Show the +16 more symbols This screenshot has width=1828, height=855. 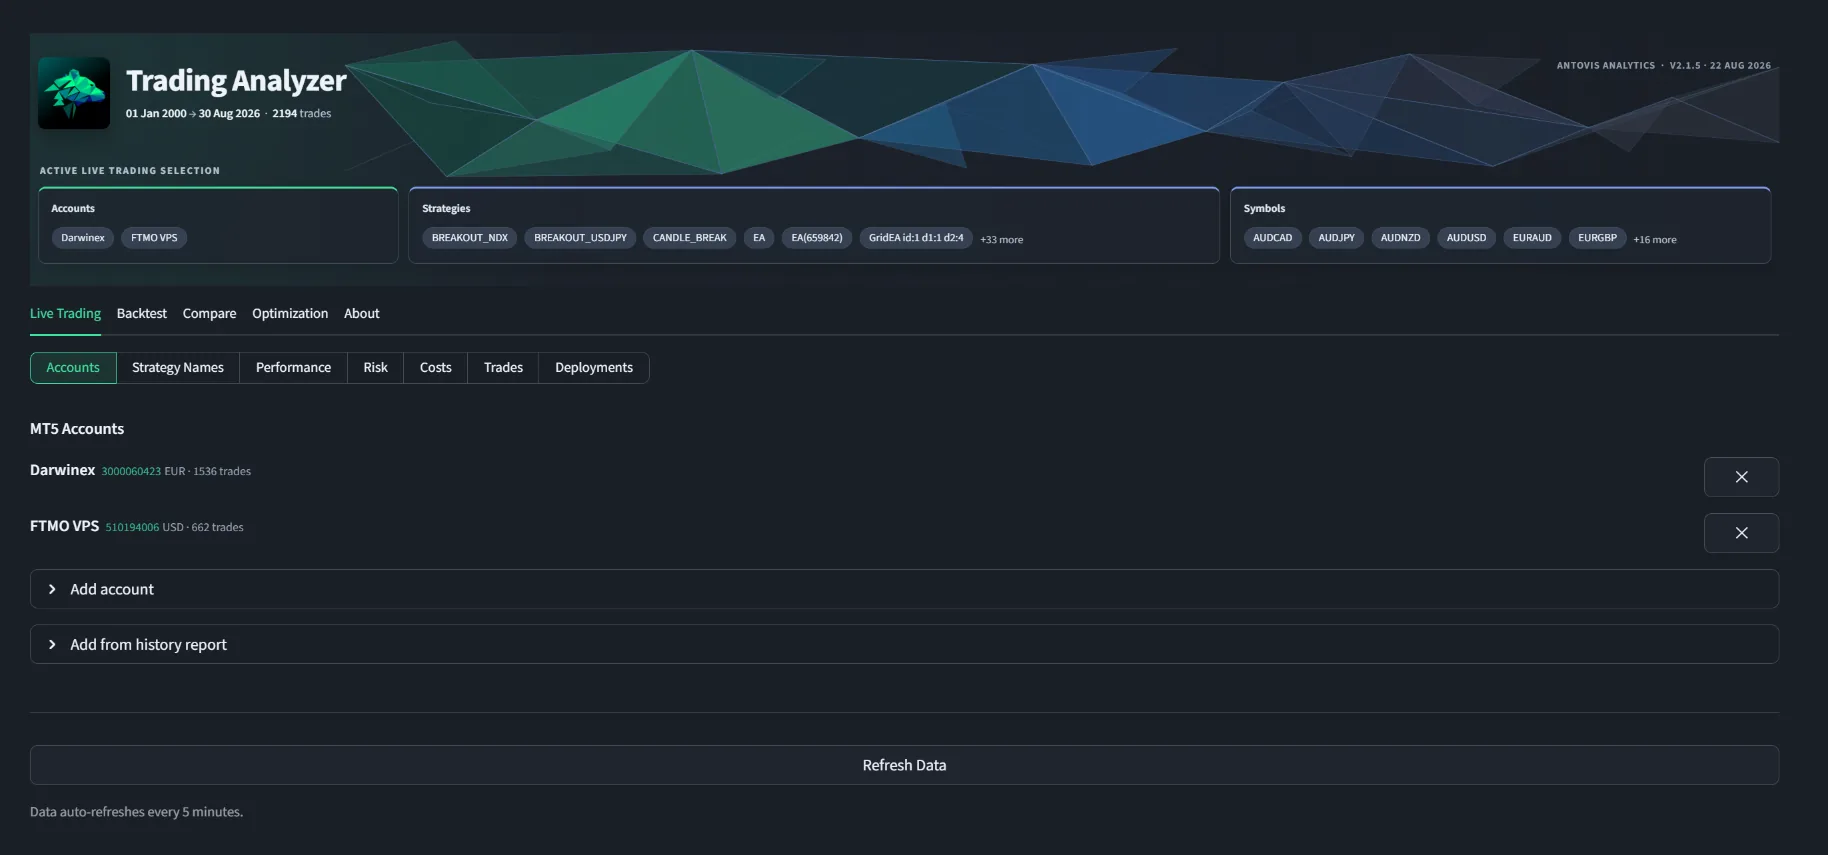[1655, 240]
